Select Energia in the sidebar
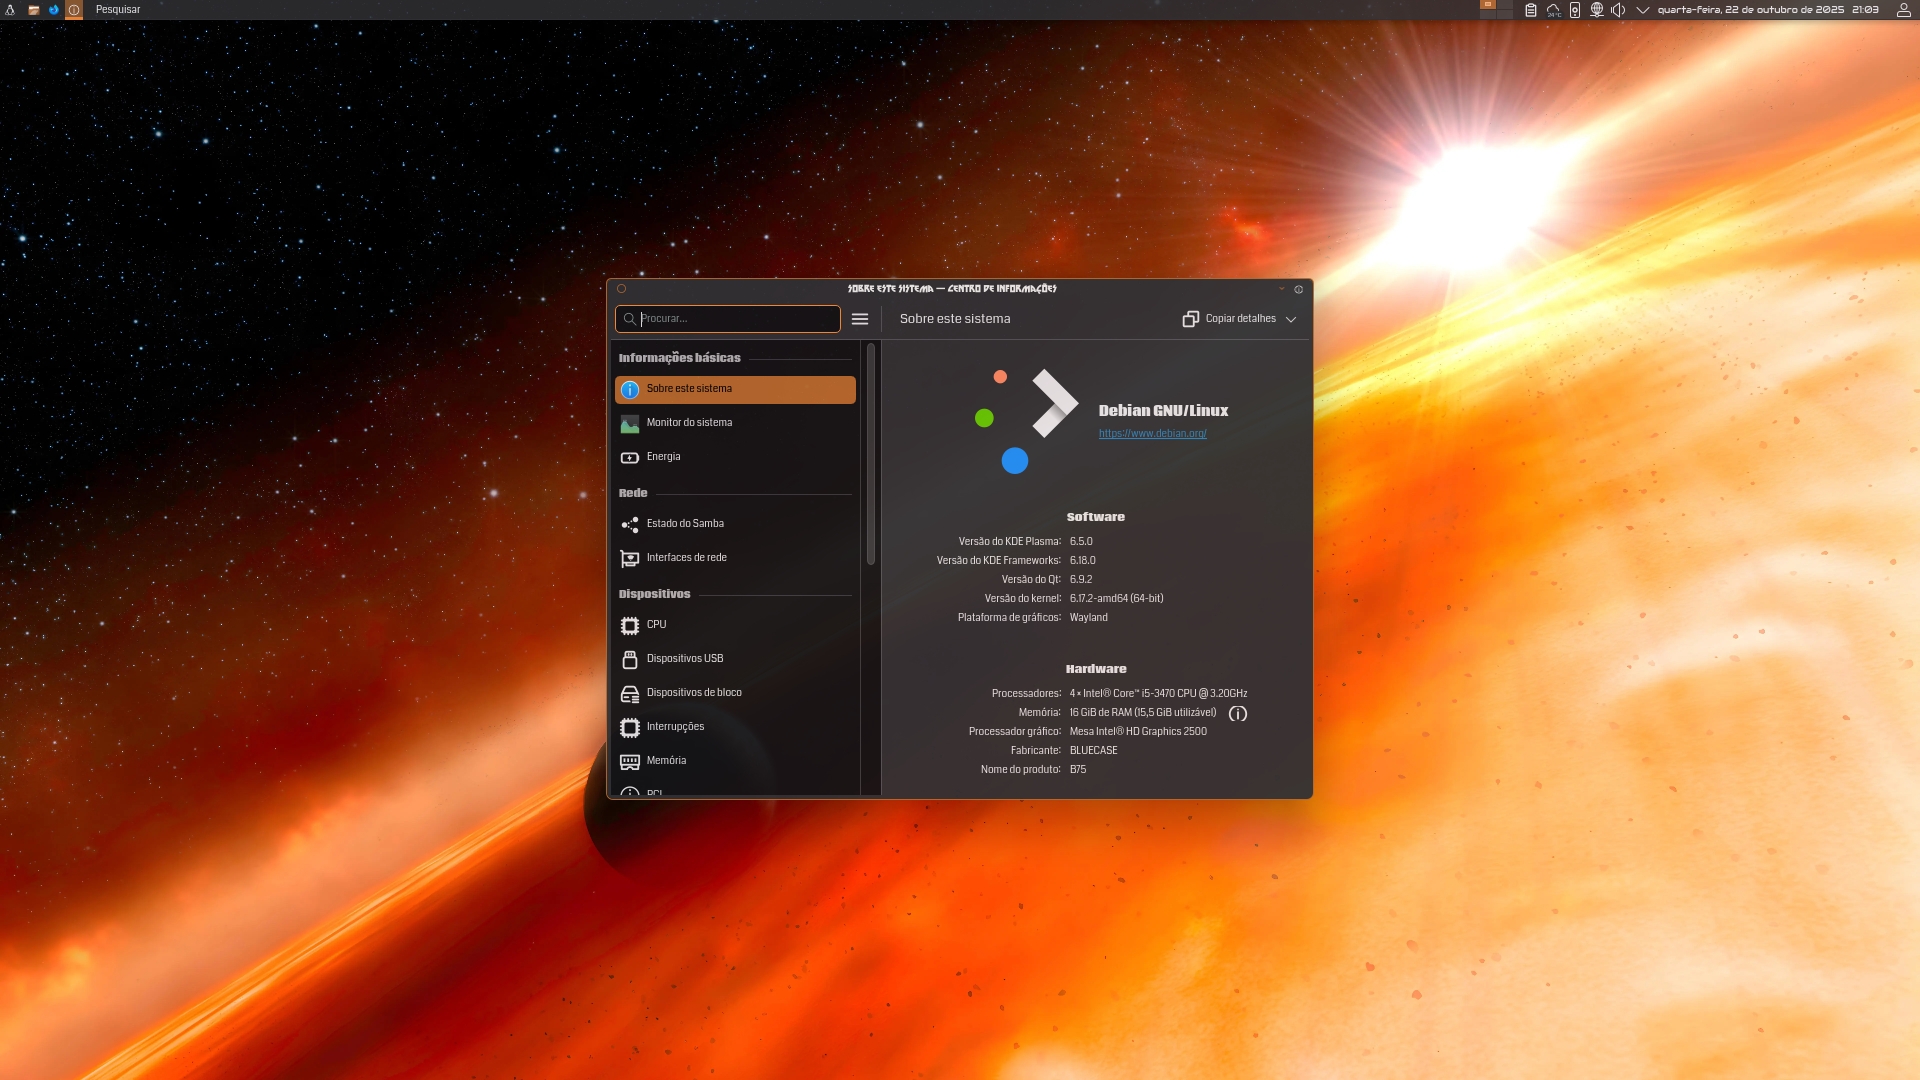1920x1080 pixels. pos(735,457)
